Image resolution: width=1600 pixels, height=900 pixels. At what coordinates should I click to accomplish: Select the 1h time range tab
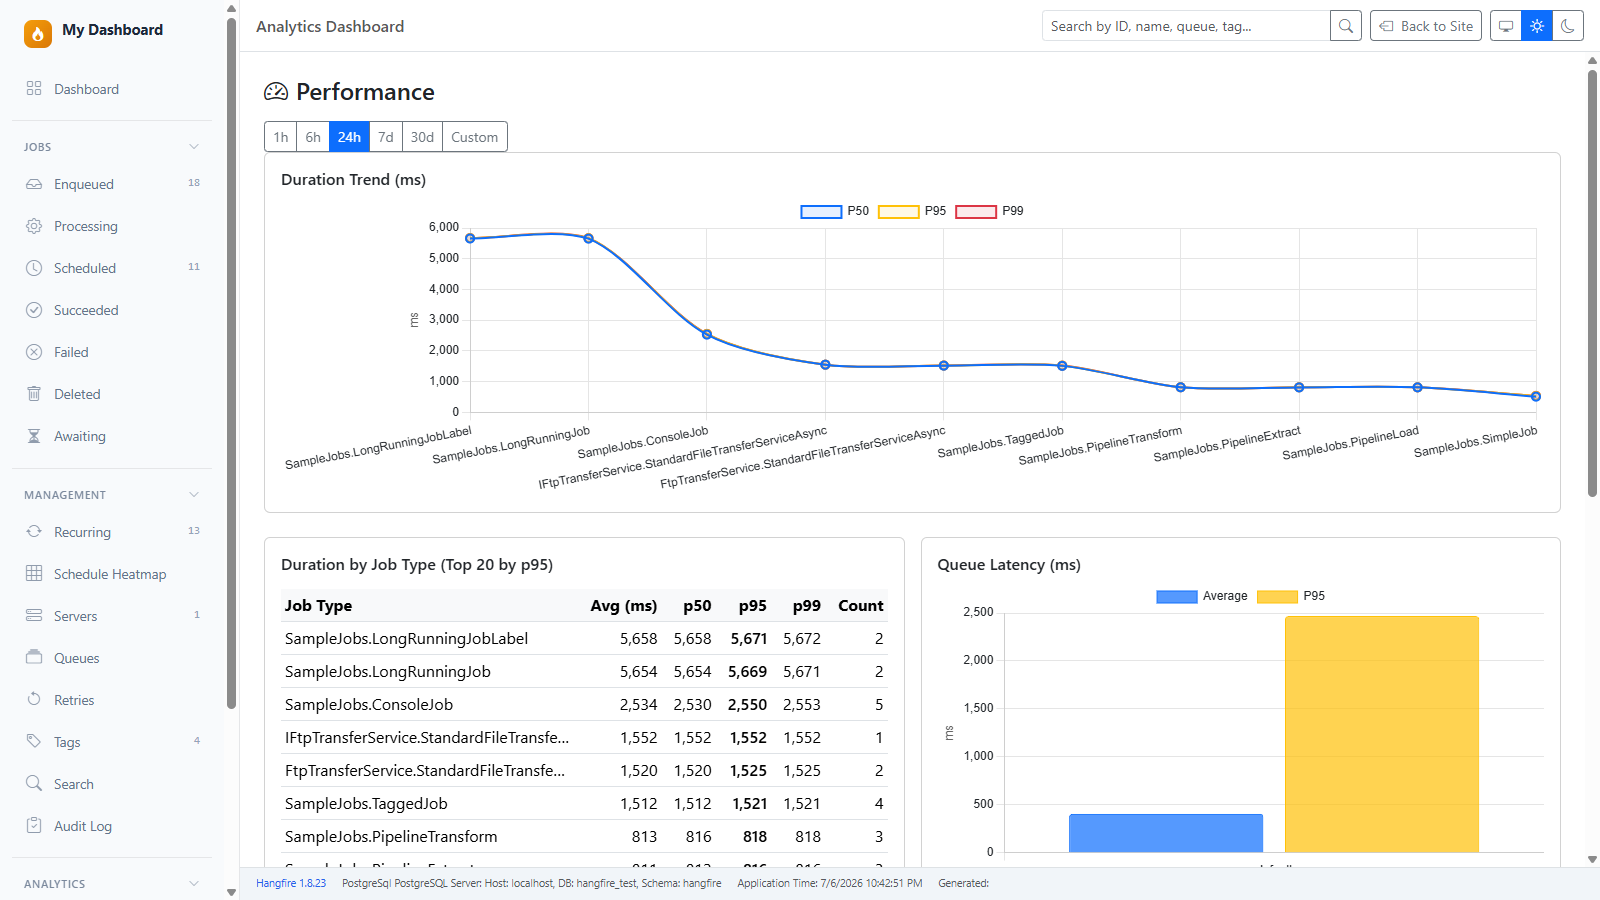point(281,137)
